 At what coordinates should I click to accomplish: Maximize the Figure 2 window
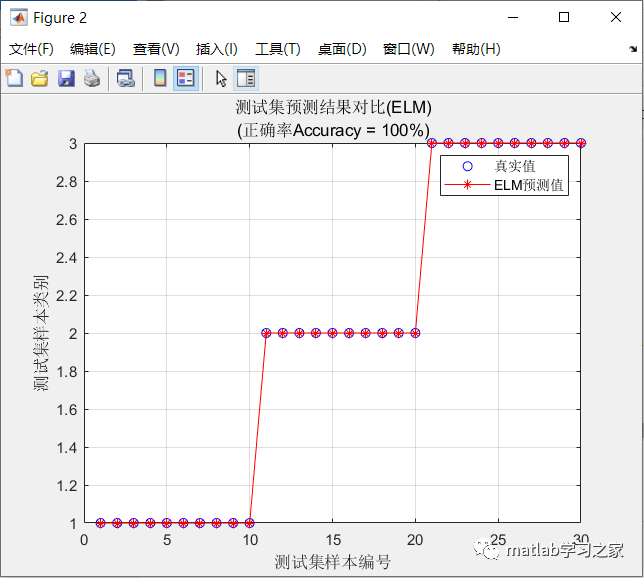564,17
